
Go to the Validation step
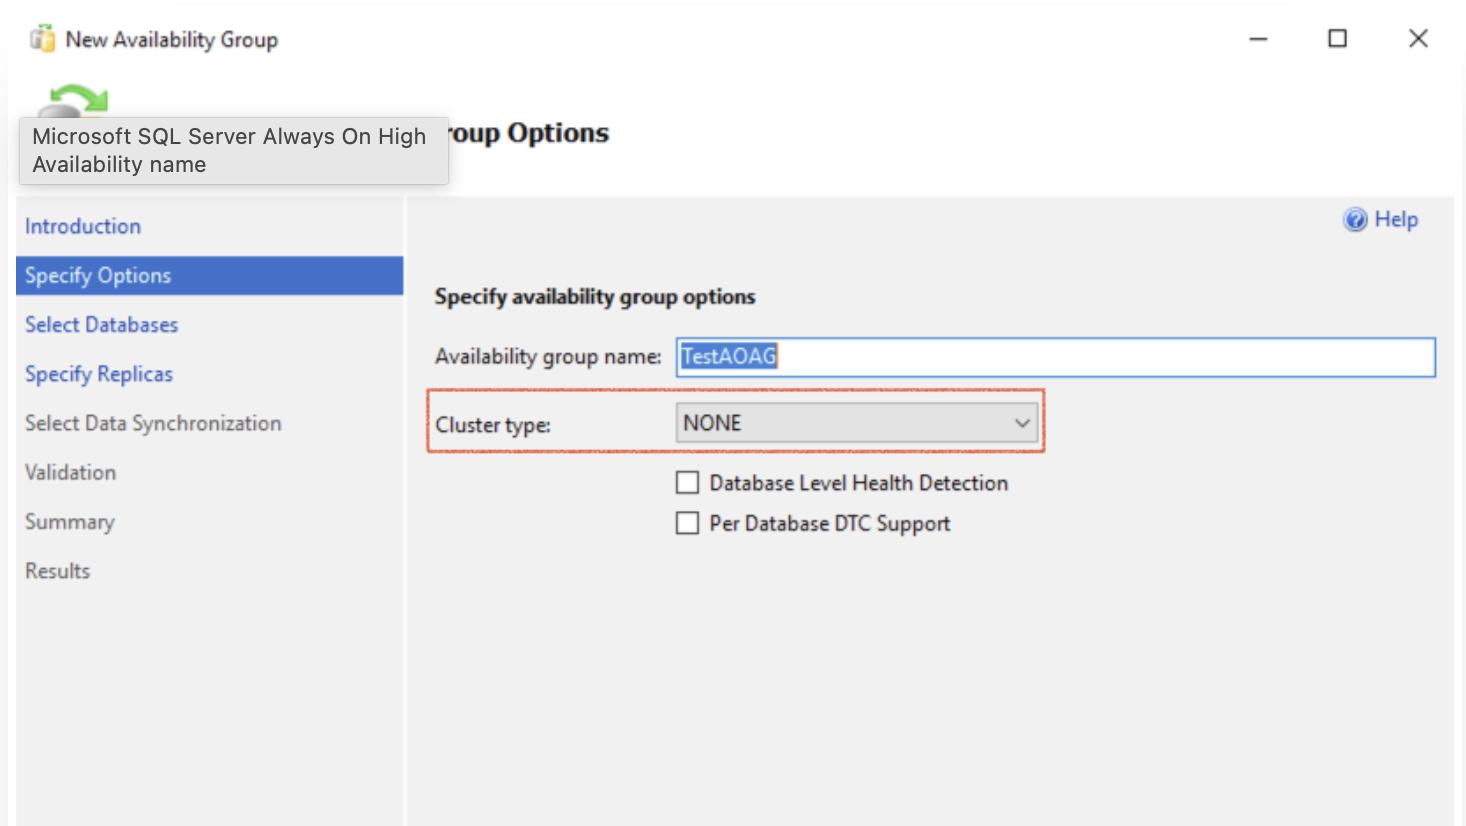70,471
